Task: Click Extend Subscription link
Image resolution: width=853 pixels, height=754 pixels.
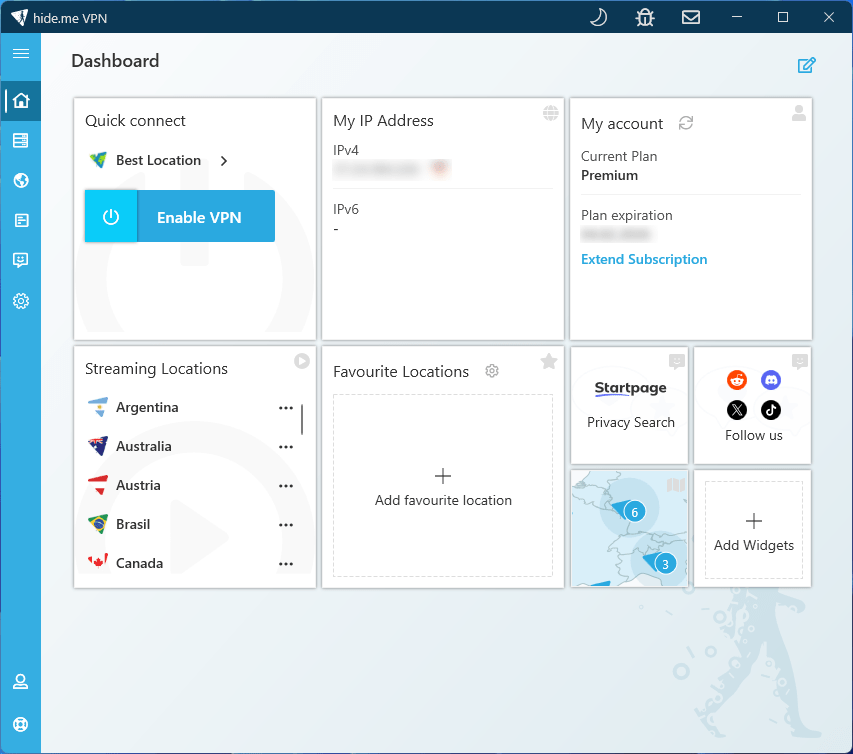Action: (x=644, y=259)
